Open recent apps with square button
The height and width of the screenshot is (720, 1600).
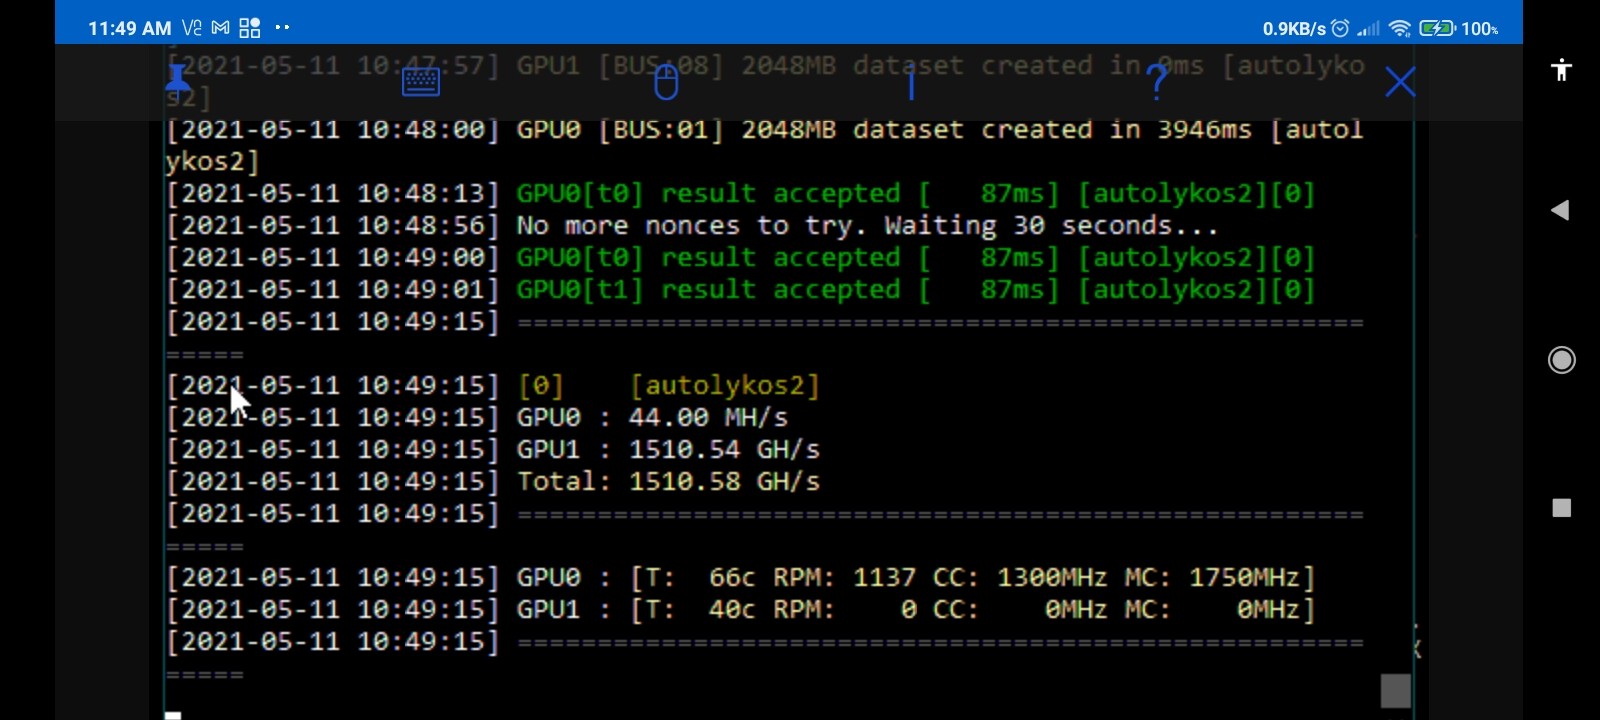[x=1561, y=508]
